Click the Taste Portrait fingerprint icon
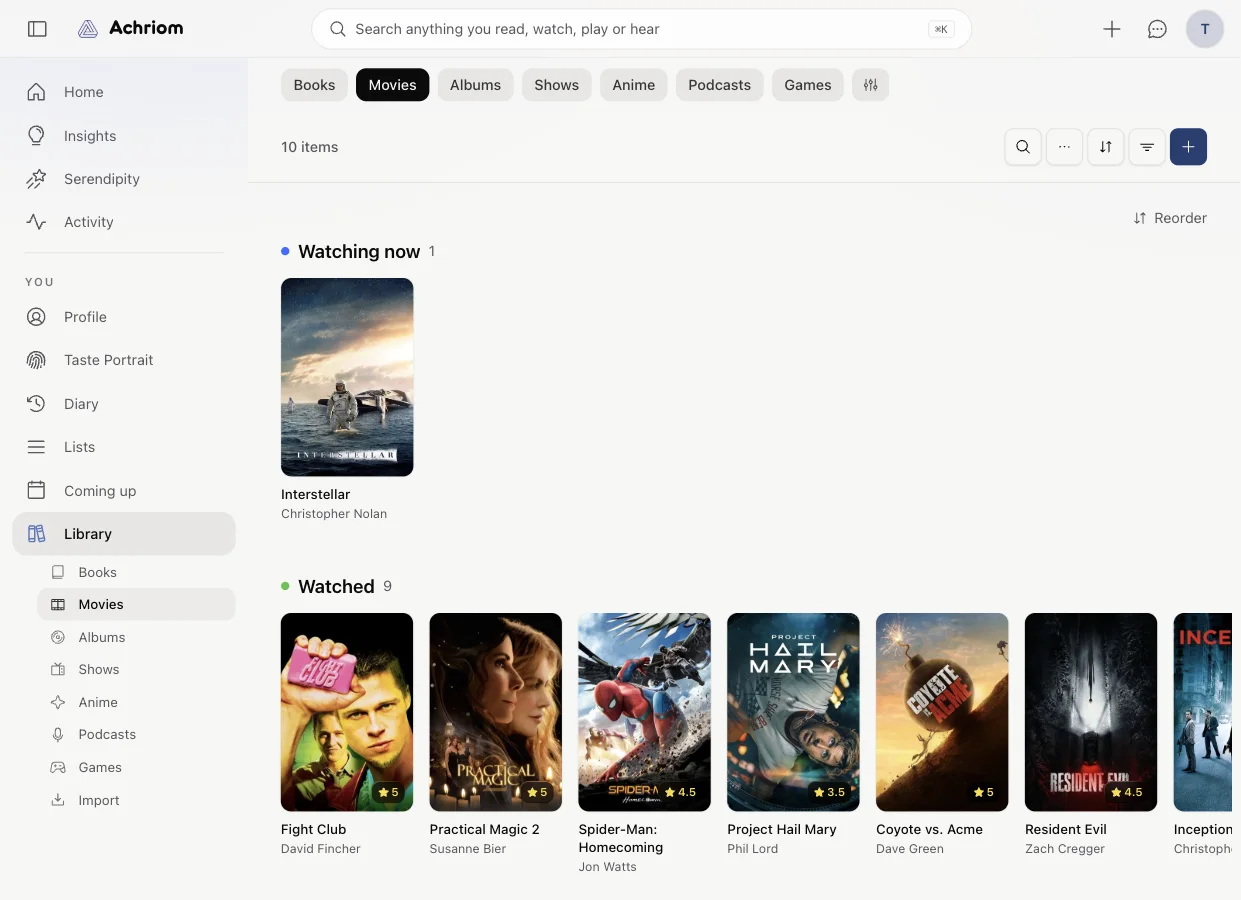This screenshot has width=1241, height=900. [37, 360]
